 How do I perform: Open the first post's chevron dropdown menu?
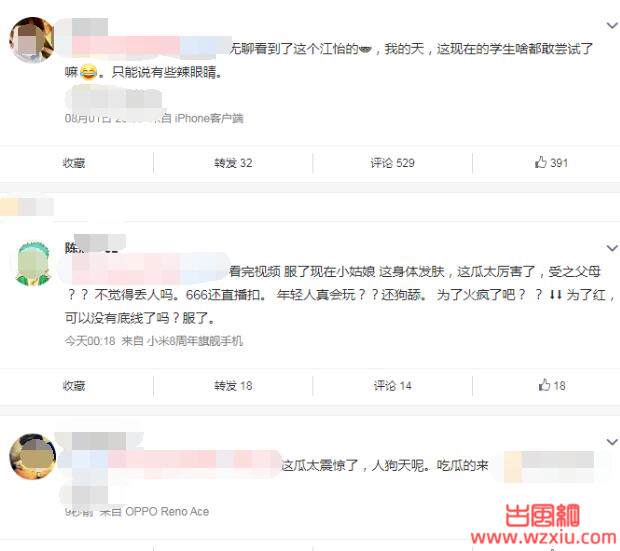click(612, 26)
